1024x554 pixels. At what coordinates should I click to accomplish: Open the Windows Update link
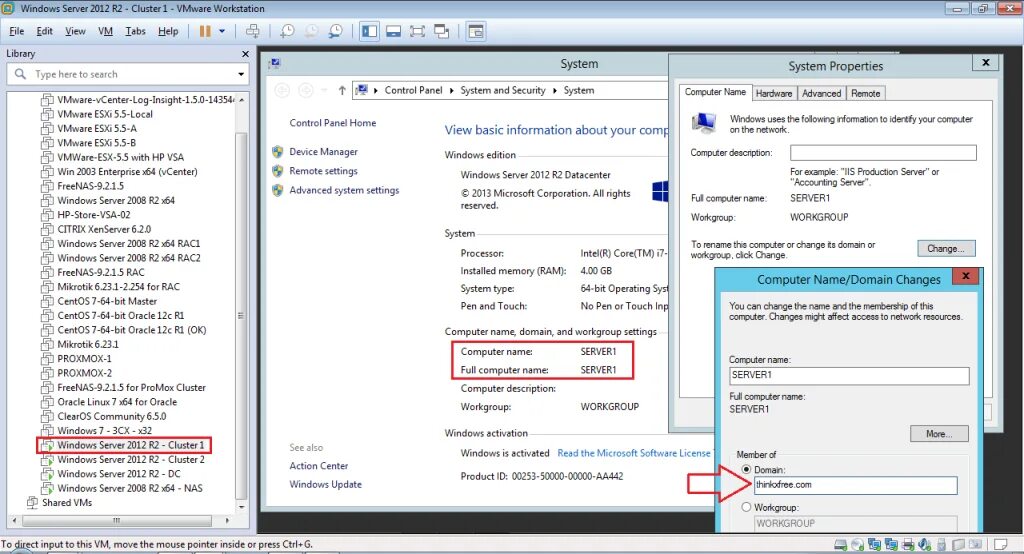(325, 484)
